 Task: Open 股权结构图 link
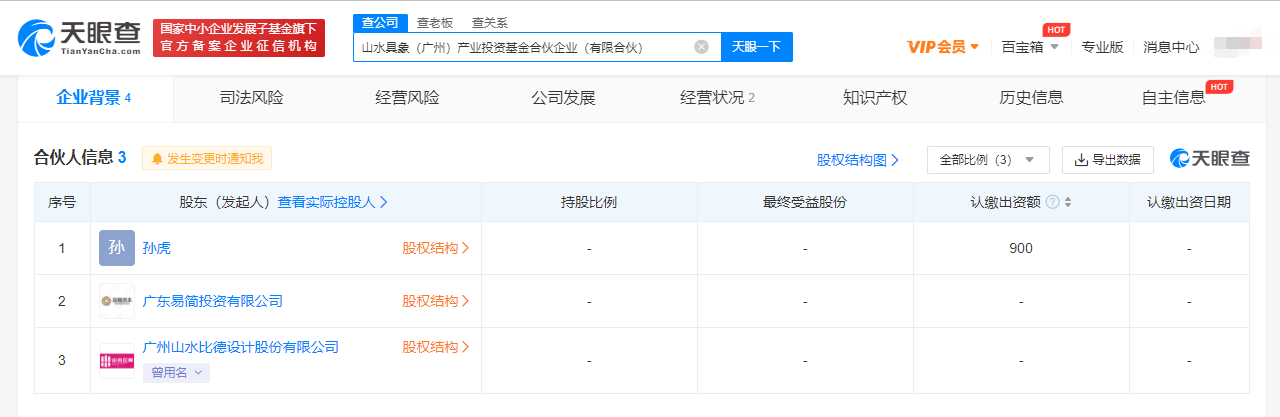858,160
